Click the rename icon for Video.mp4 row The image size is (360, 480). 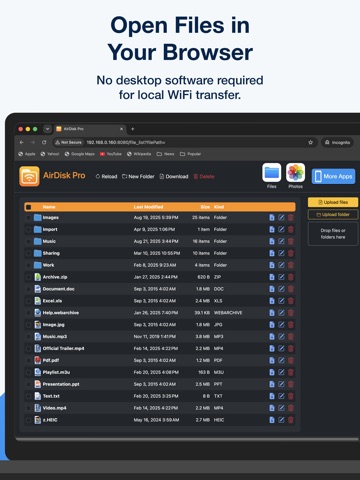[x=281, y=408]
